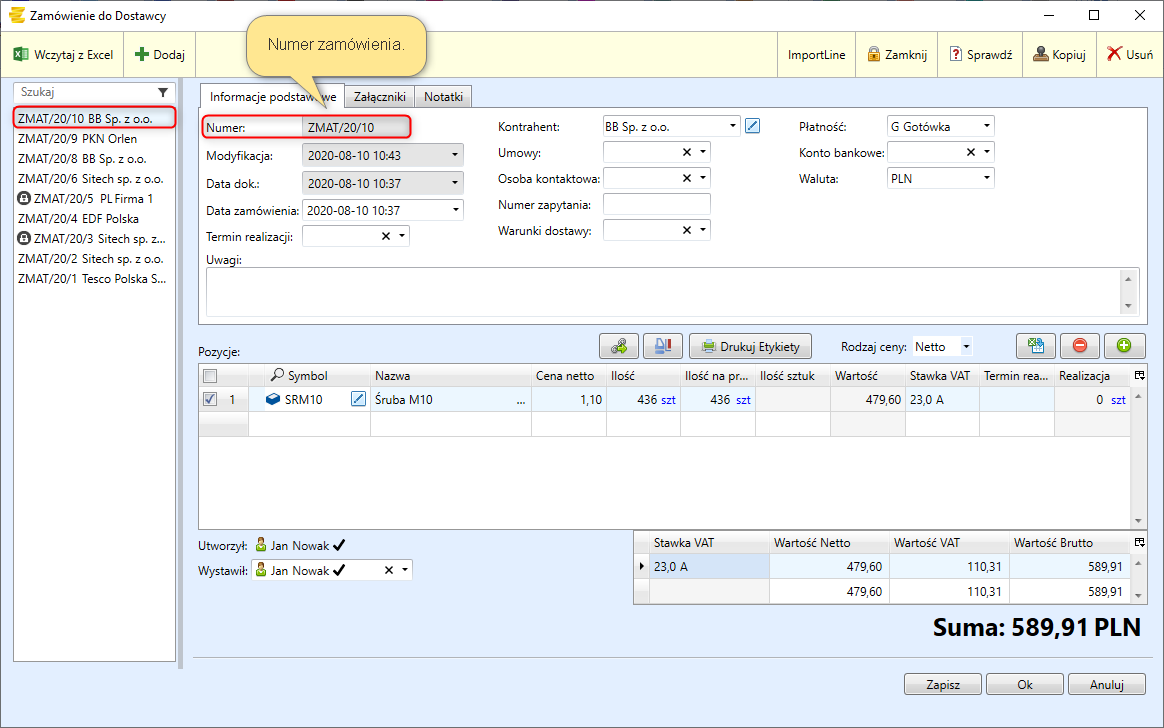
Task: Switch to the Załączniki tab
Action: (x=380, y=96)
